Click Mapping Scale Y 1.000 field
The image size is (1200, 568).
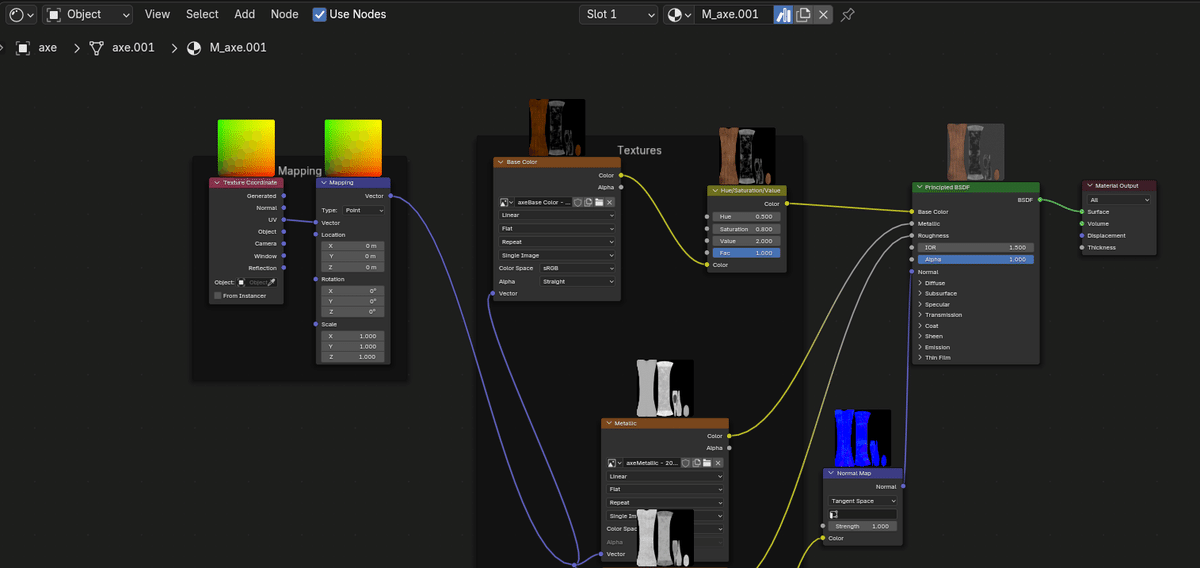[354, 346]
